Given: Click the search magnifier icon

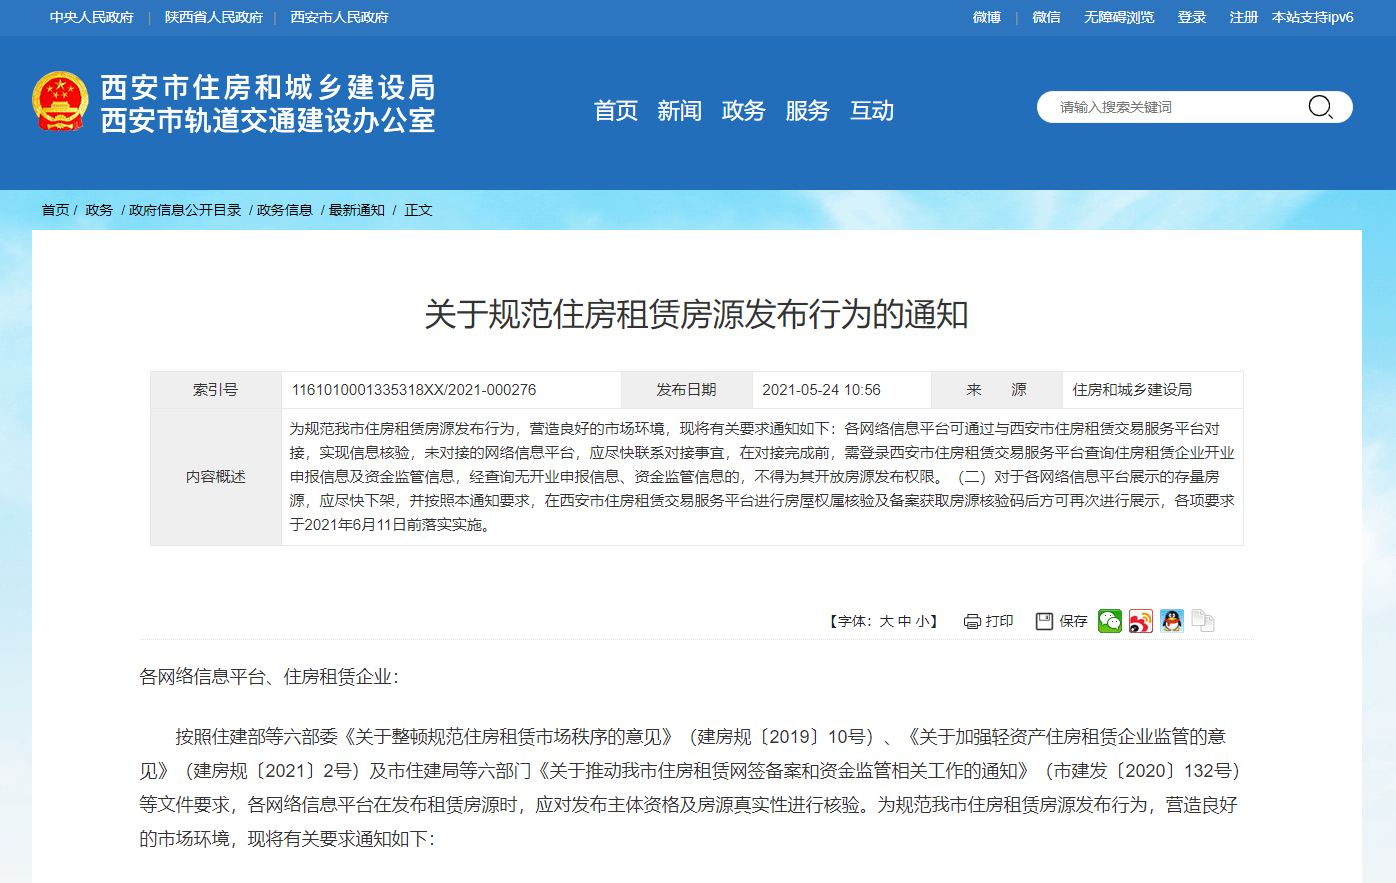Looking at the screenshot, I should point(1322,107).
